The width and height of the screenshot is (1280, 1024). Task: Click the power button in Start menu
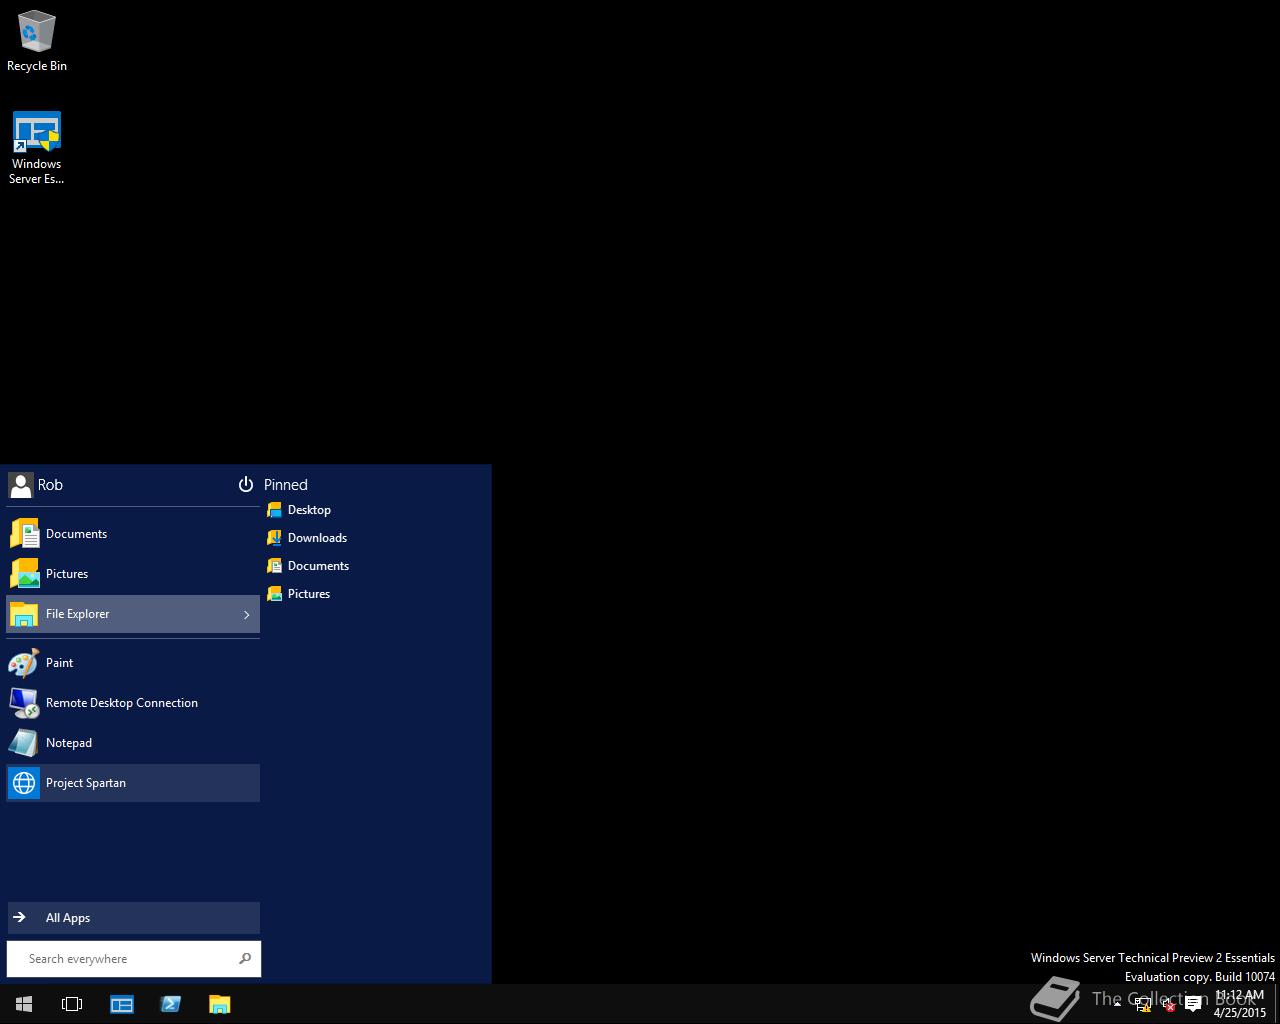(x=245, y=485)
